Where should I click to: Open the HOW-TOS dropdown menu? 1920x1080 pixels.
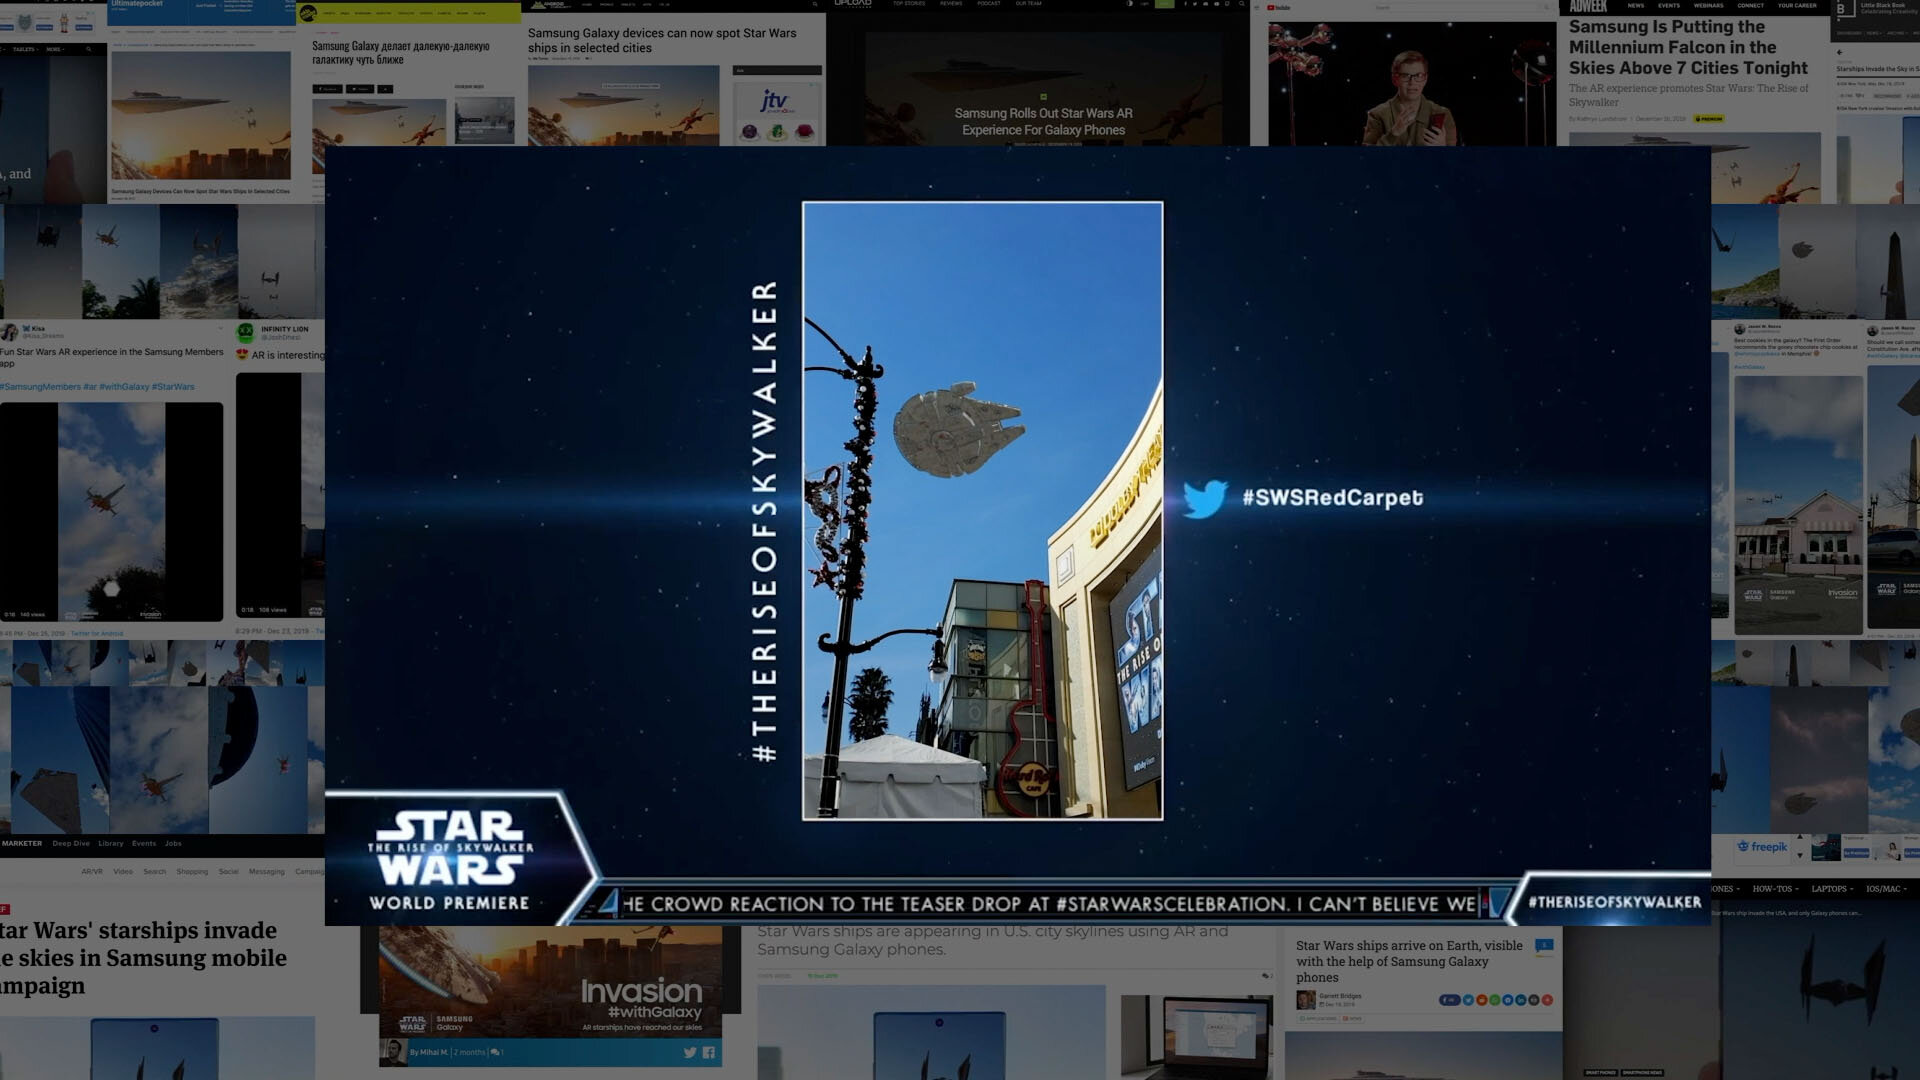(x=1775, y=889)
